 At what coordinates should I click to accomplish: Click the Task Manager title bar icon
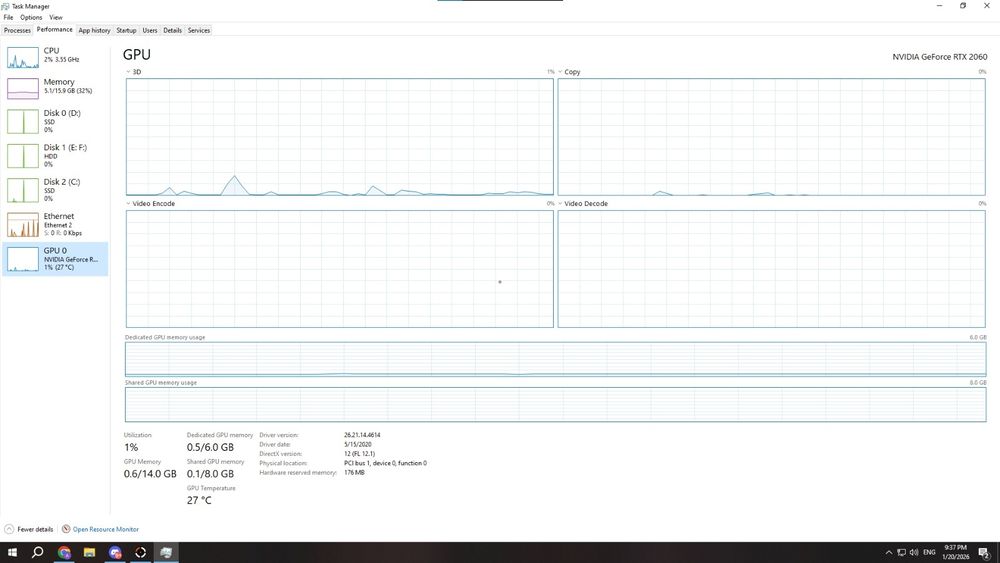(6, 6)
